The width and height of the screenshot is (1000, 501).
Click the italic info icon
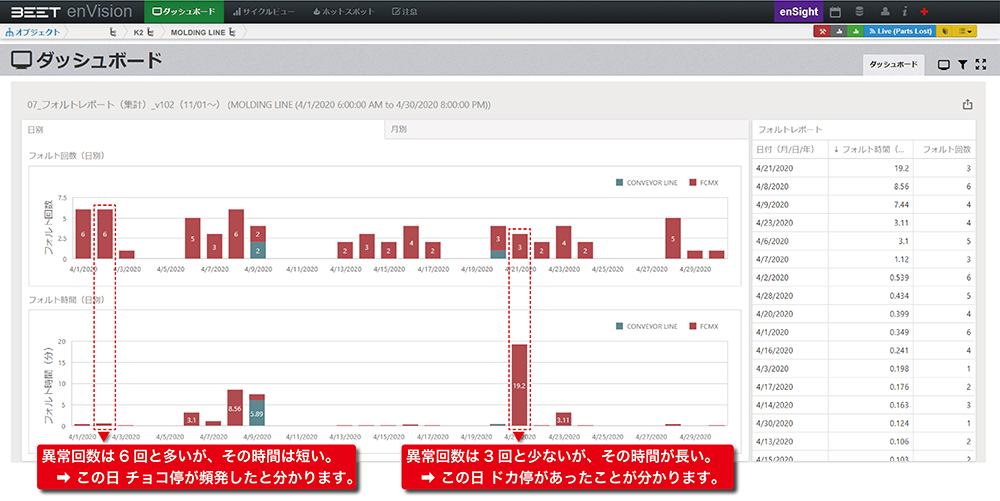click(x=904, y=11)
